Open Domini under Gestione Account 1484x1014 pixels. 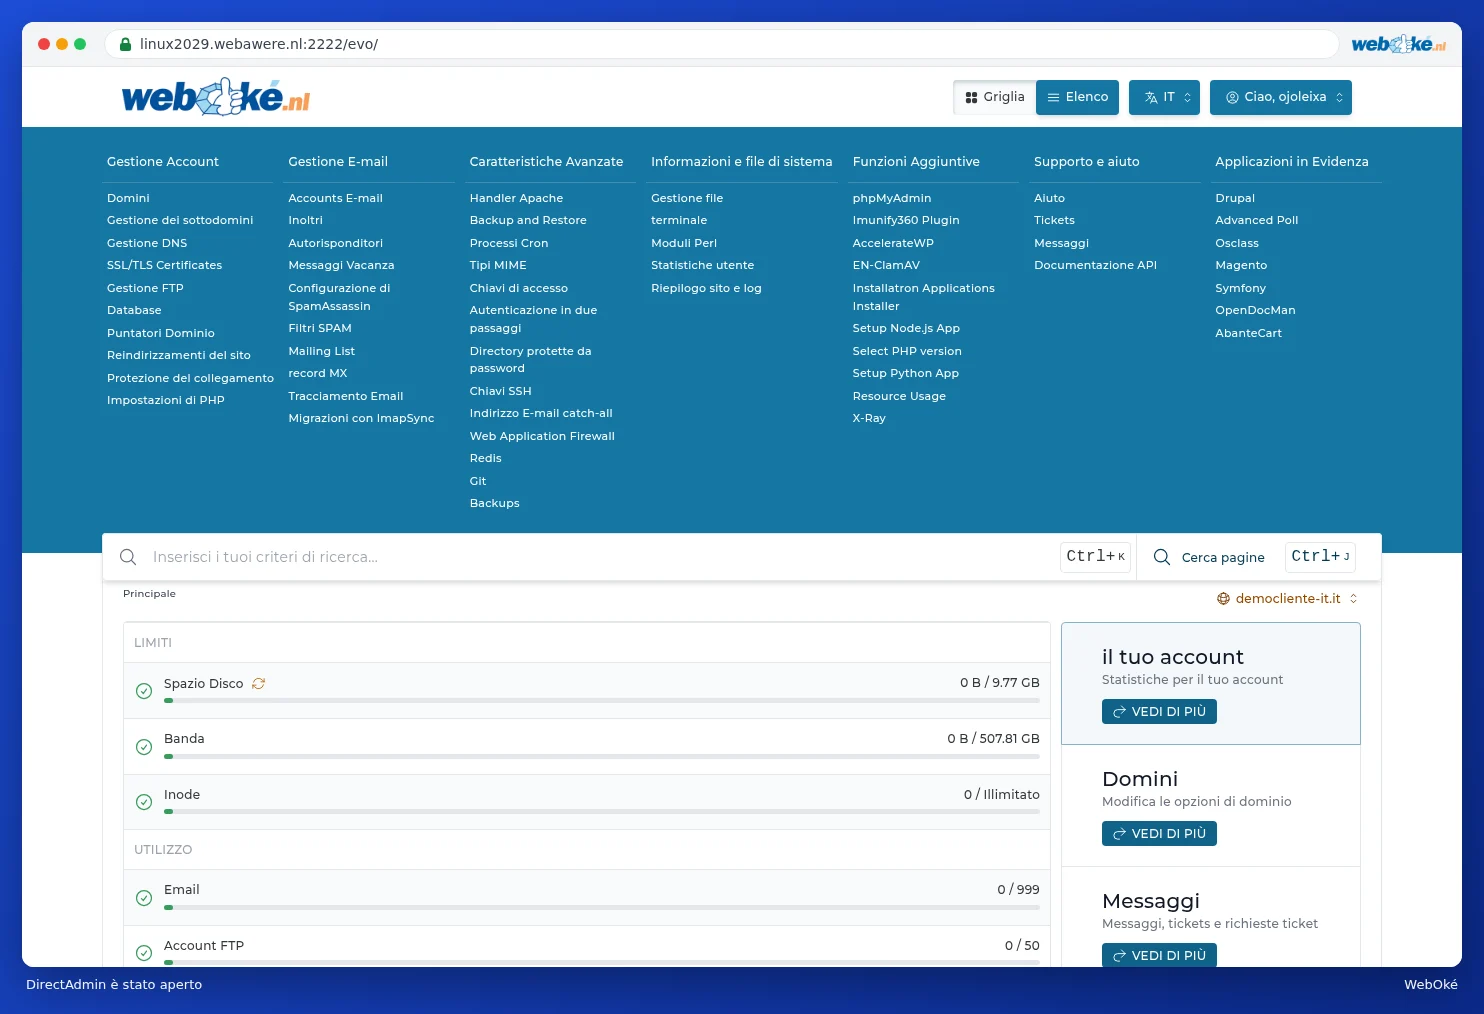128,199
